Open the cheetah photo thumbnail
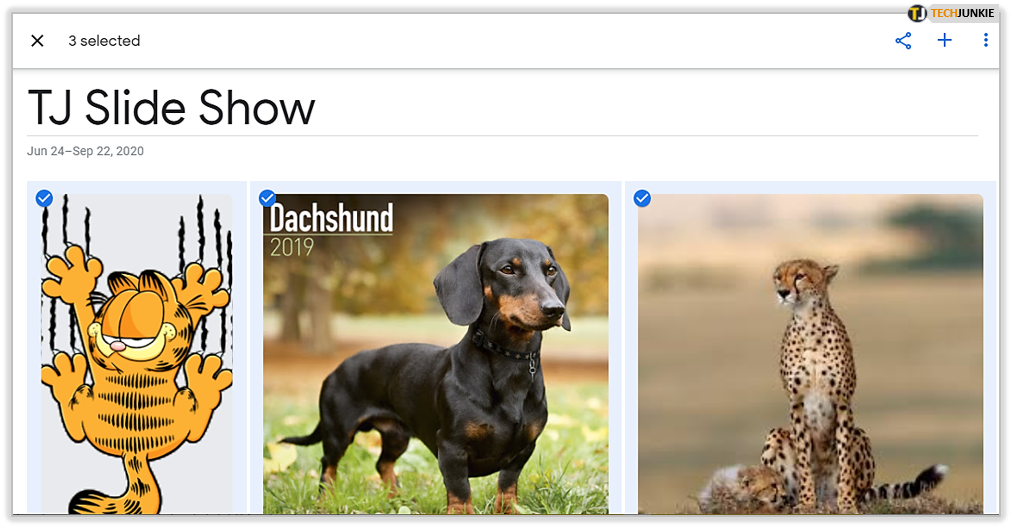 (x=811, y=354)
